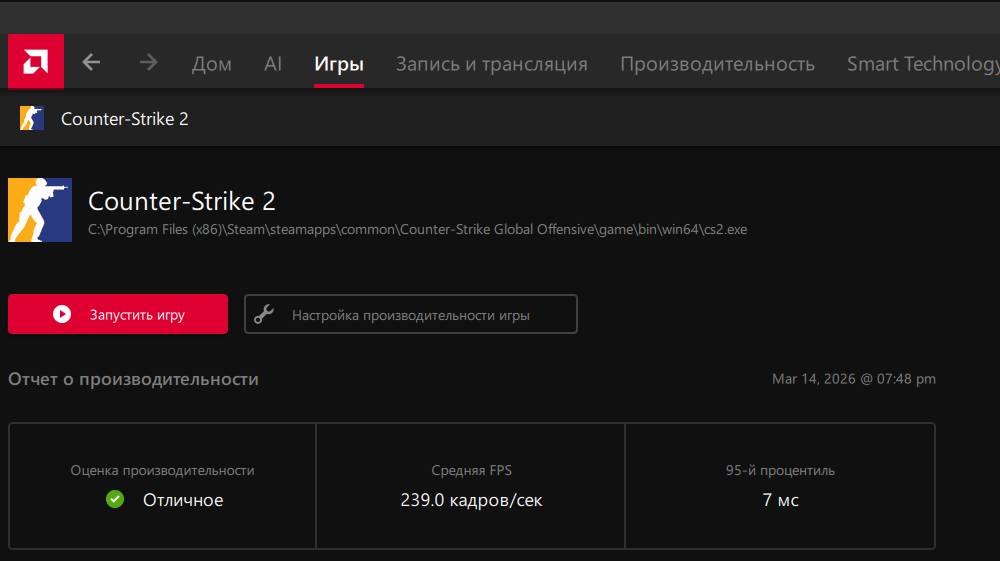Click the forward navigation arrow
1000x561 pixels.
pos(149,63)
